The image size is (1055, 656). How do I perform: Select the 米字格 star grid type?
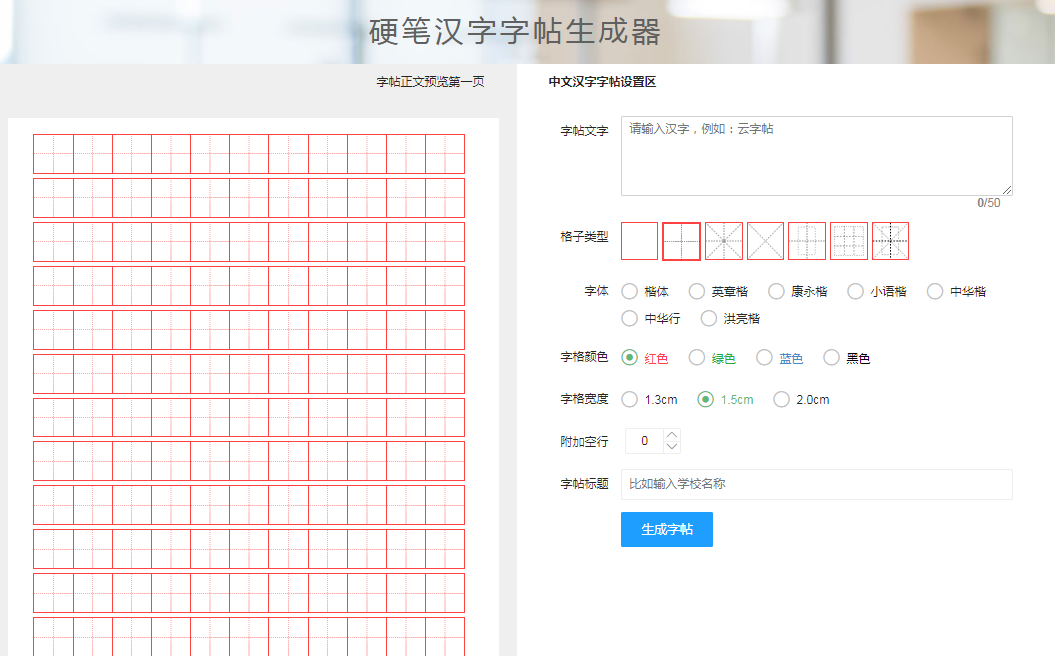(x=723, y=241)
